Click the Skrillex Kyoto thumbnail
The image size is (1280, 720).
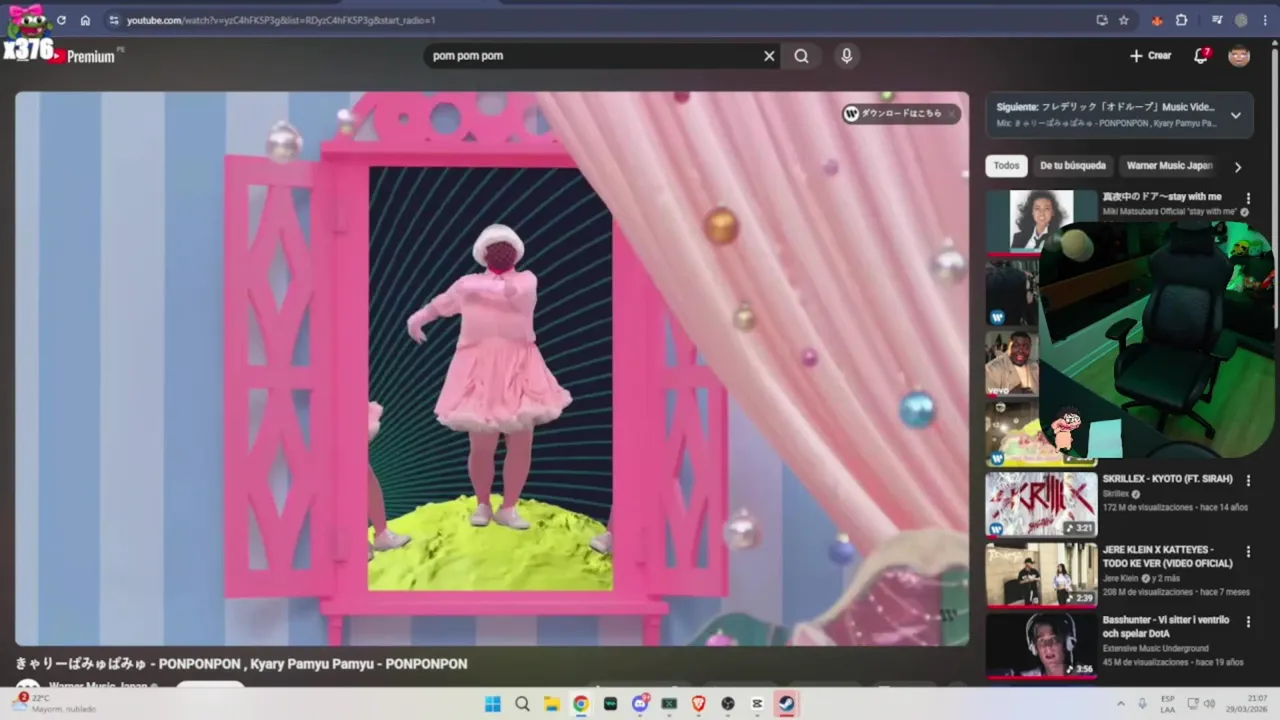point(1041,504)
